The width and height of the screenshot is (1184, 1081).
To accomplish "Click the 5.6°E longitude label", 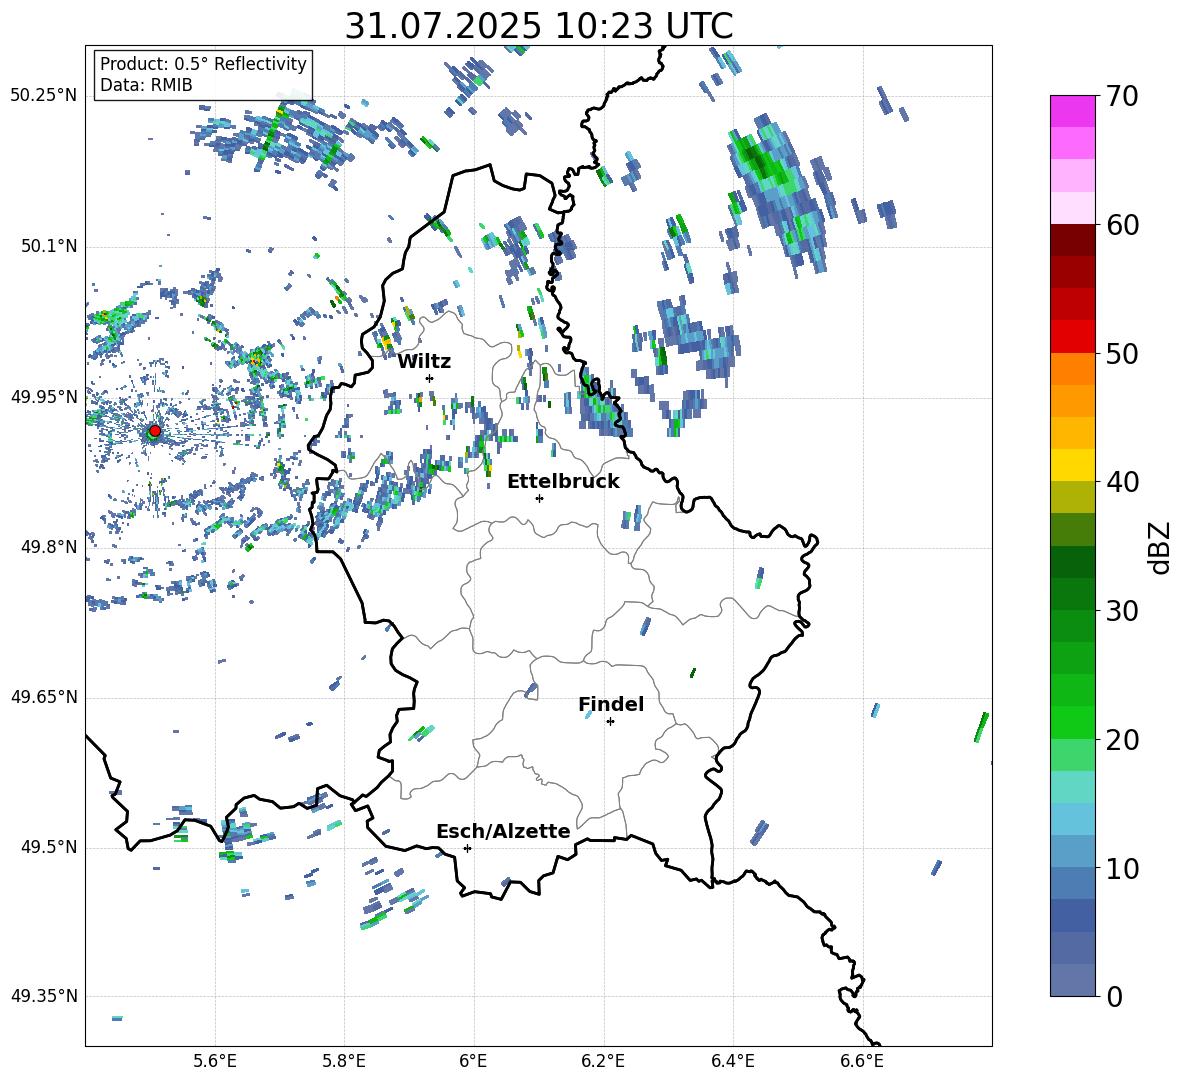I will [215, 1061].
